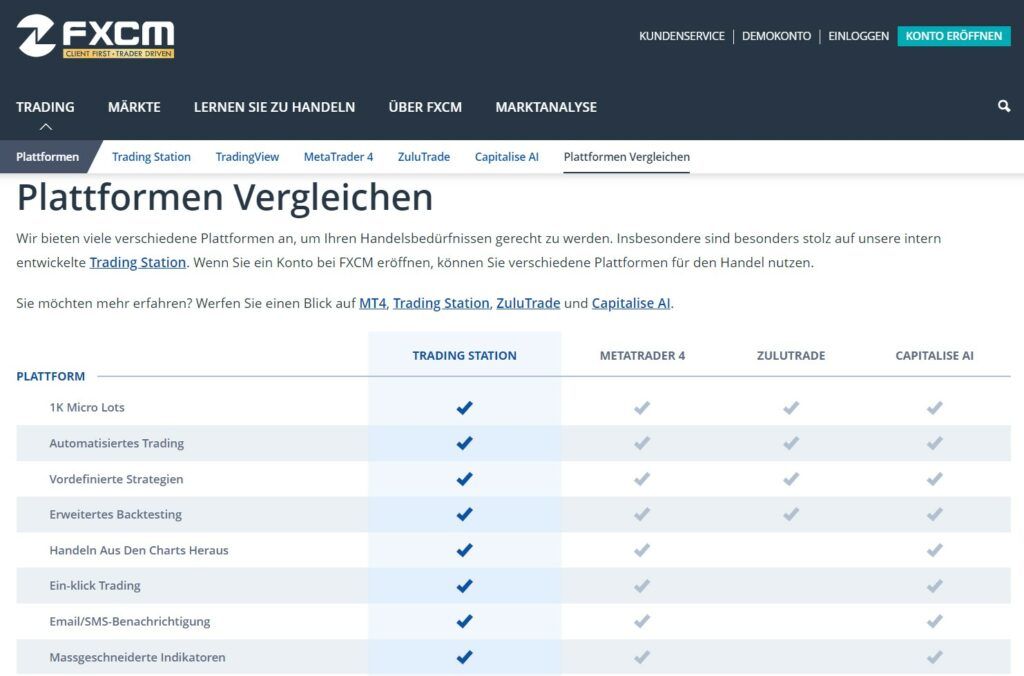
Task: Click MetaTrader 4 checkmark for Automatisiertes Trading
Action: [642, 443]
